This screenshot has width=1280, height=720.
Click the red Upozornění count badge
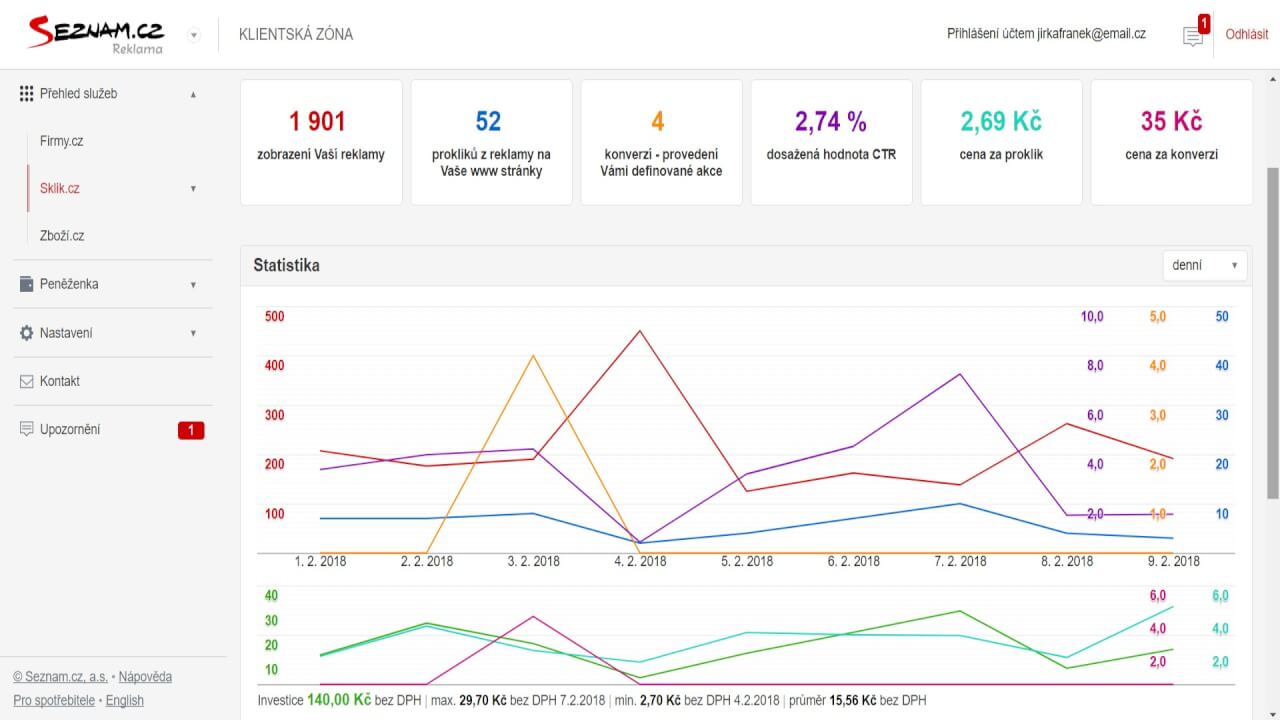pyautogui.click(x=191, y=430)
